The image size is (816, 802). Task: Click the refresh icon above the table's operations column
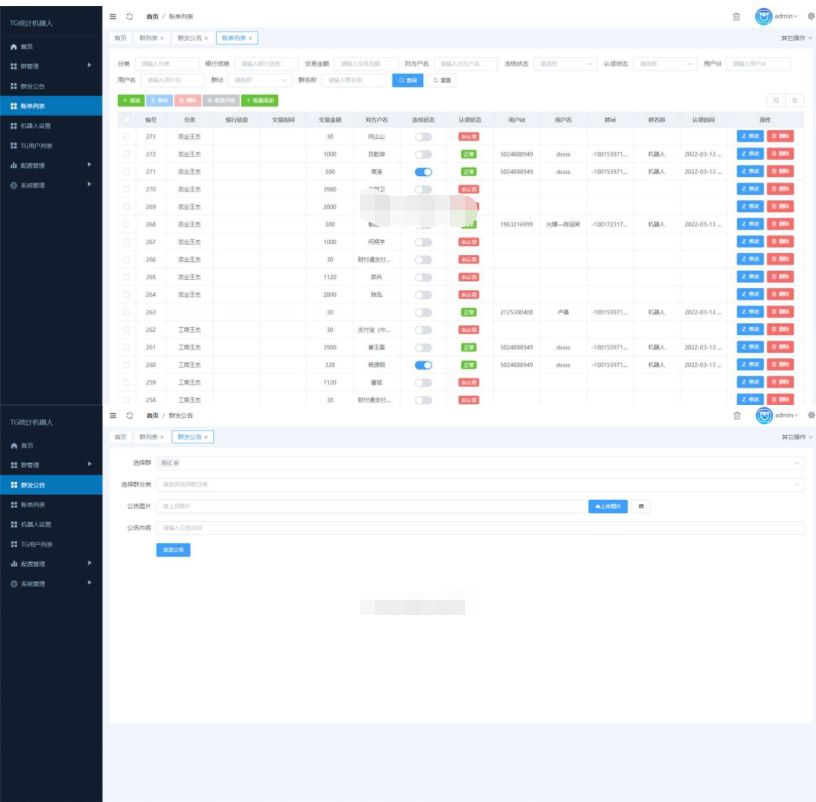click(794, 100)
